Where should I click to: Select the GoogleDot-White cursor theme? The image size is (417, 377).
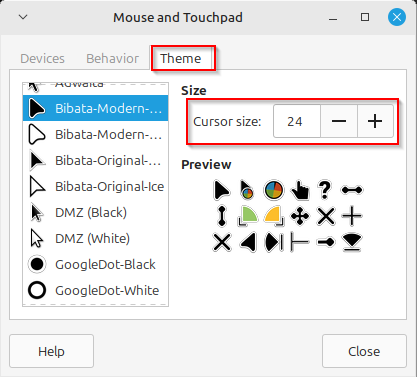(x=95, y=290)
